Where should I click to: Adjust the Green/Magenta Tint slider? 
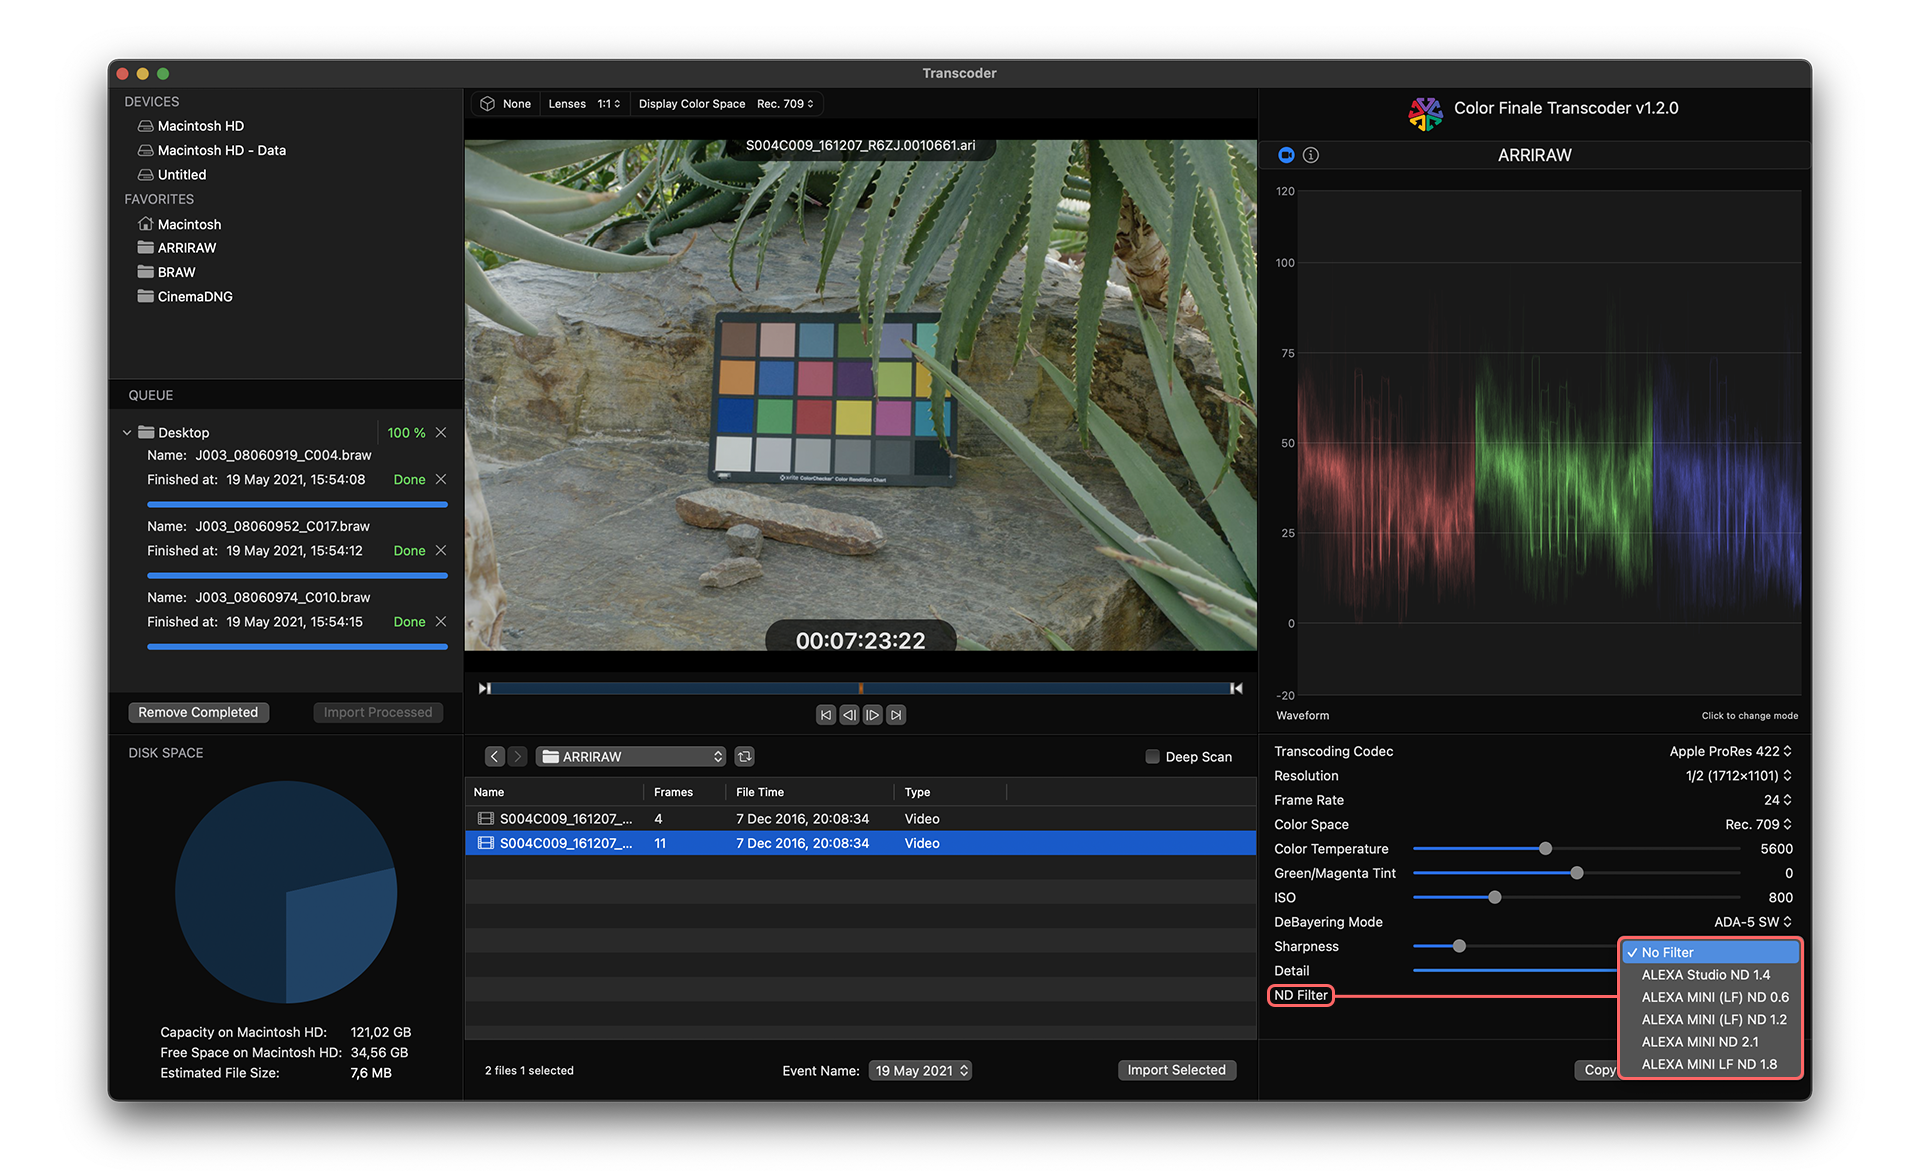[x=1576, y=874]
